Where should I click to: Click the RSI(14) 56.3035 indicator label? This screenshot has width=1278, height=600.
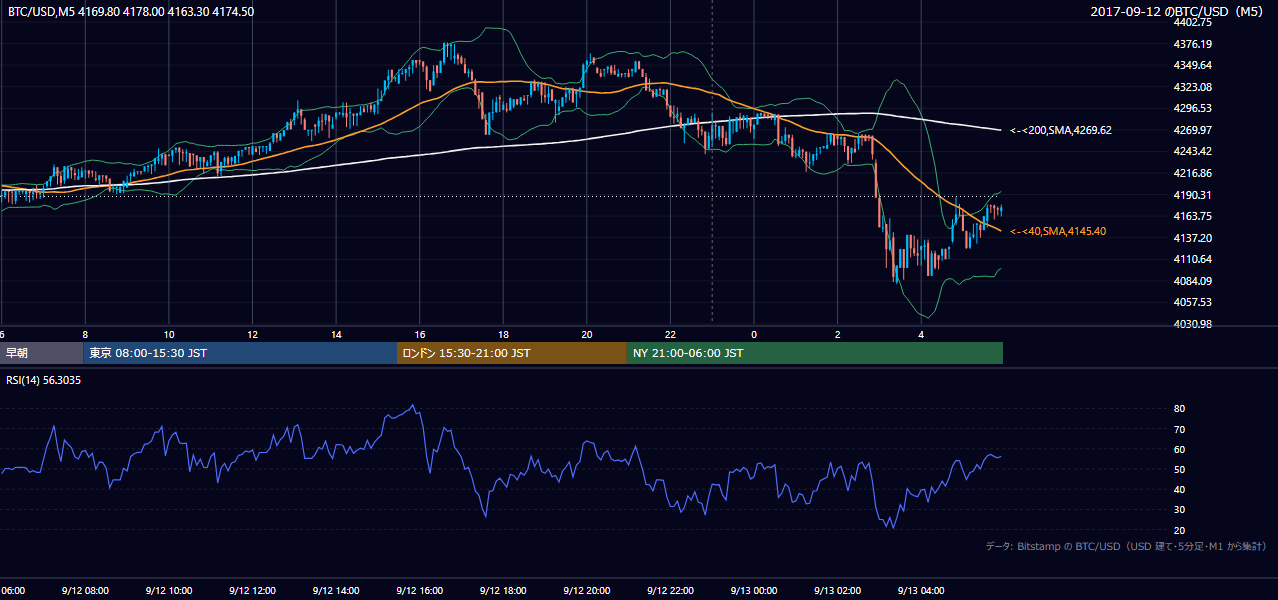pos(43,380)
